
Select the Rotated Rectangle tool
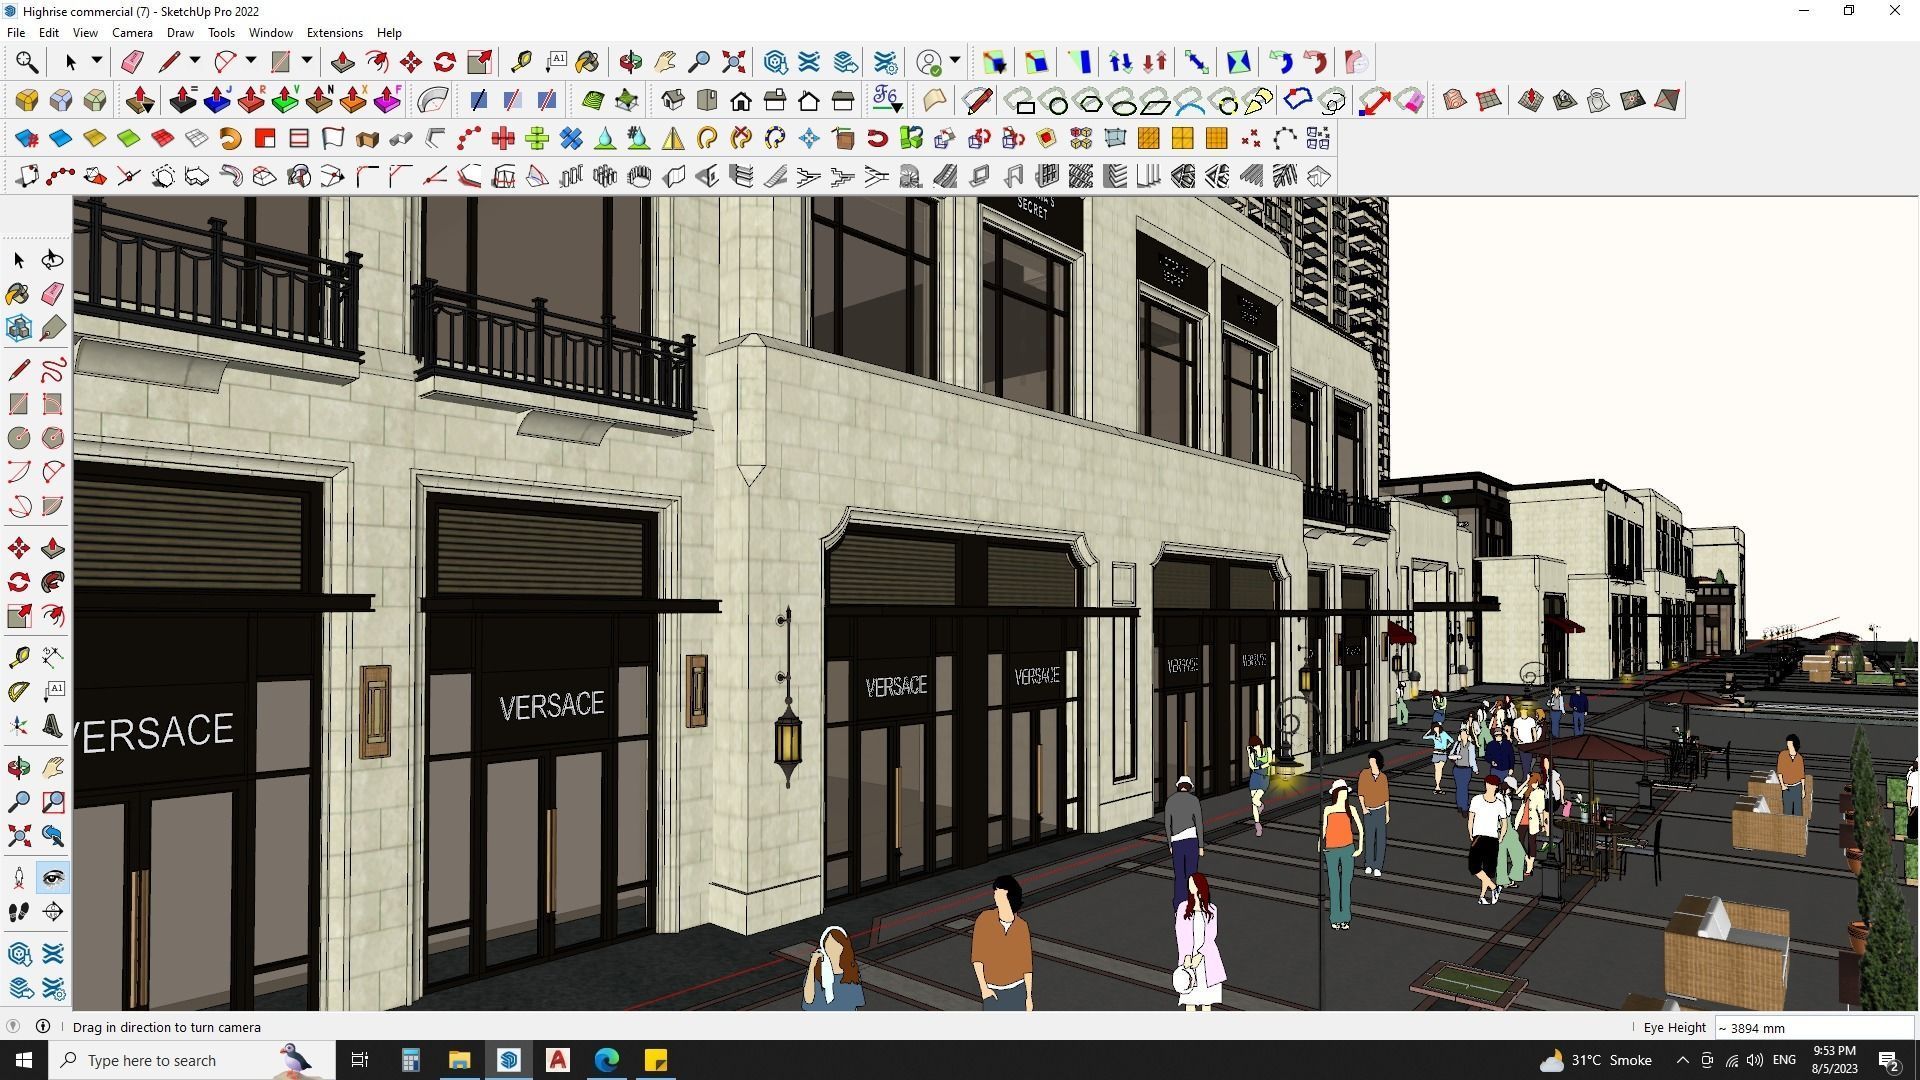coord(53,404)
